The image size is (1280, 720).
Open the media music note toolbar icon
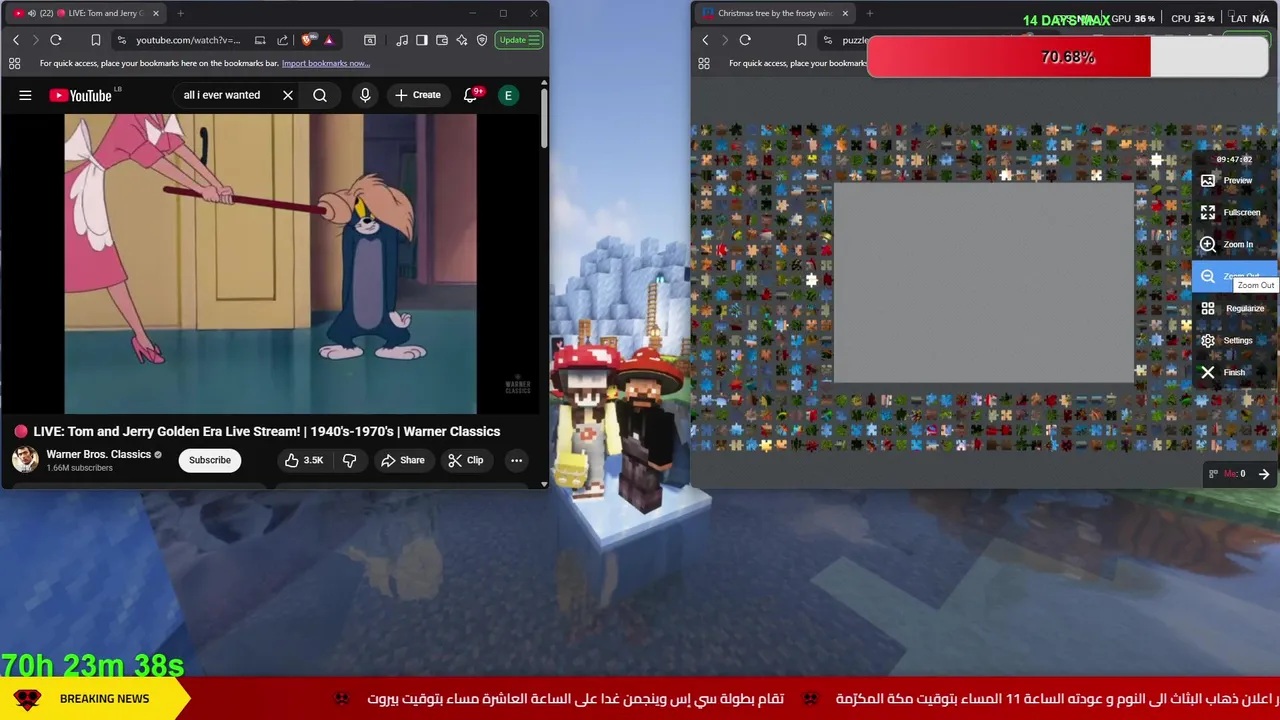402,40
